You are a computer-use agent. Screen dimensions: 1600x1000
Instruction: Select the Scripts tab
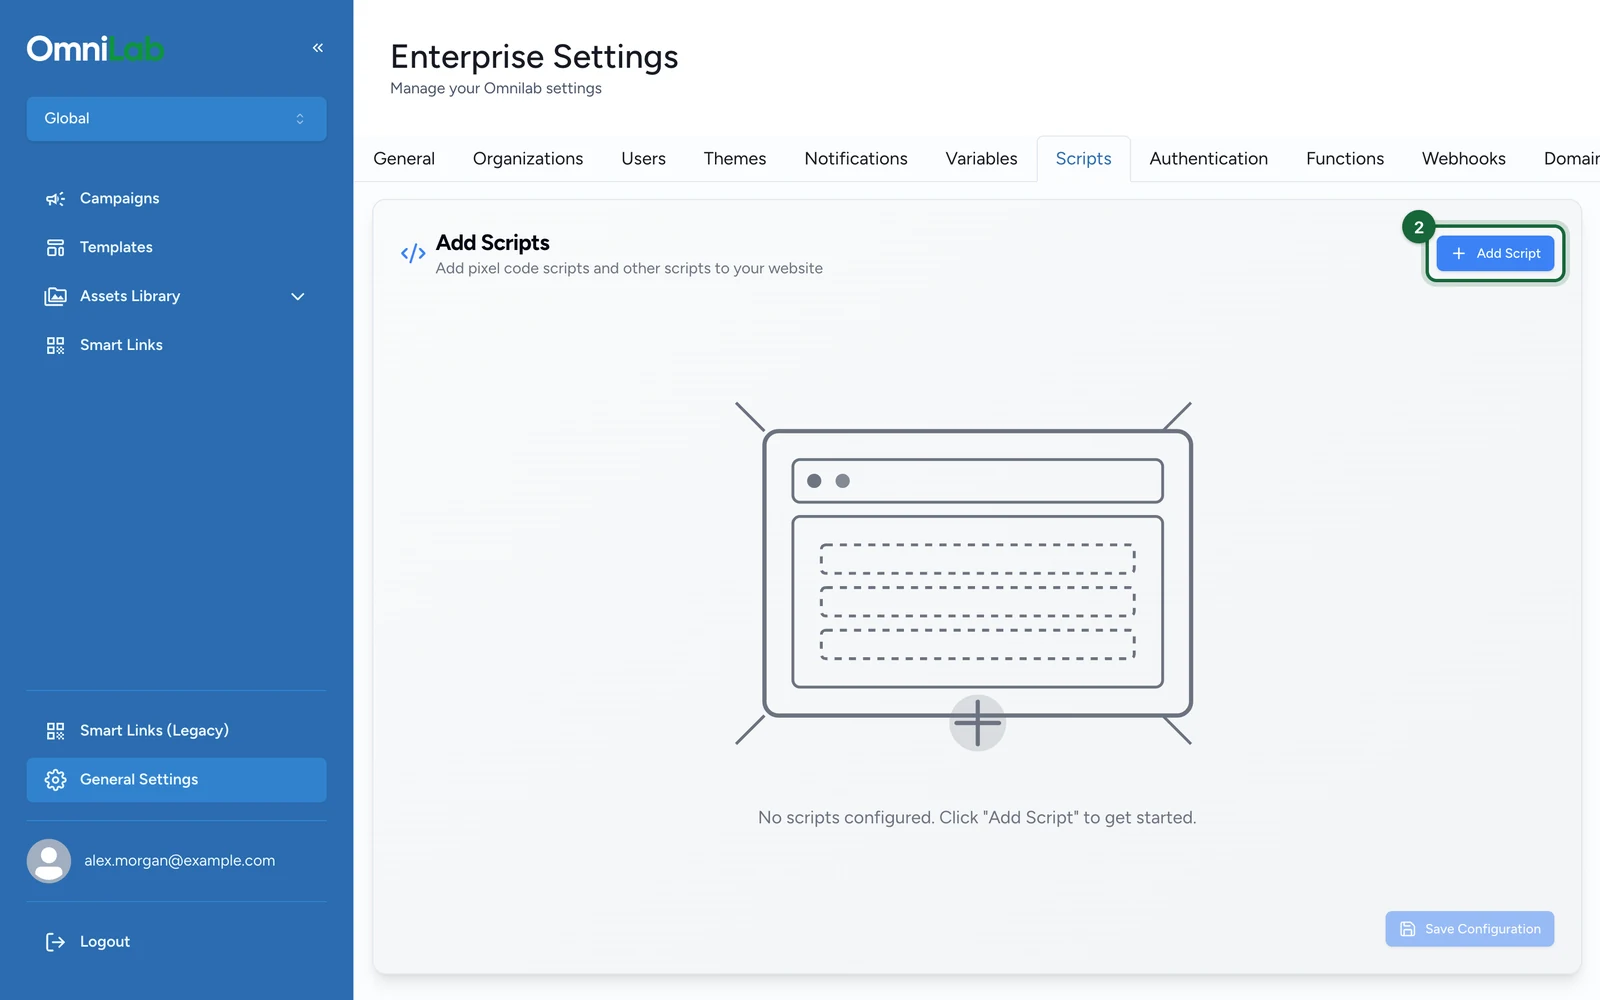click(1084, 159)
